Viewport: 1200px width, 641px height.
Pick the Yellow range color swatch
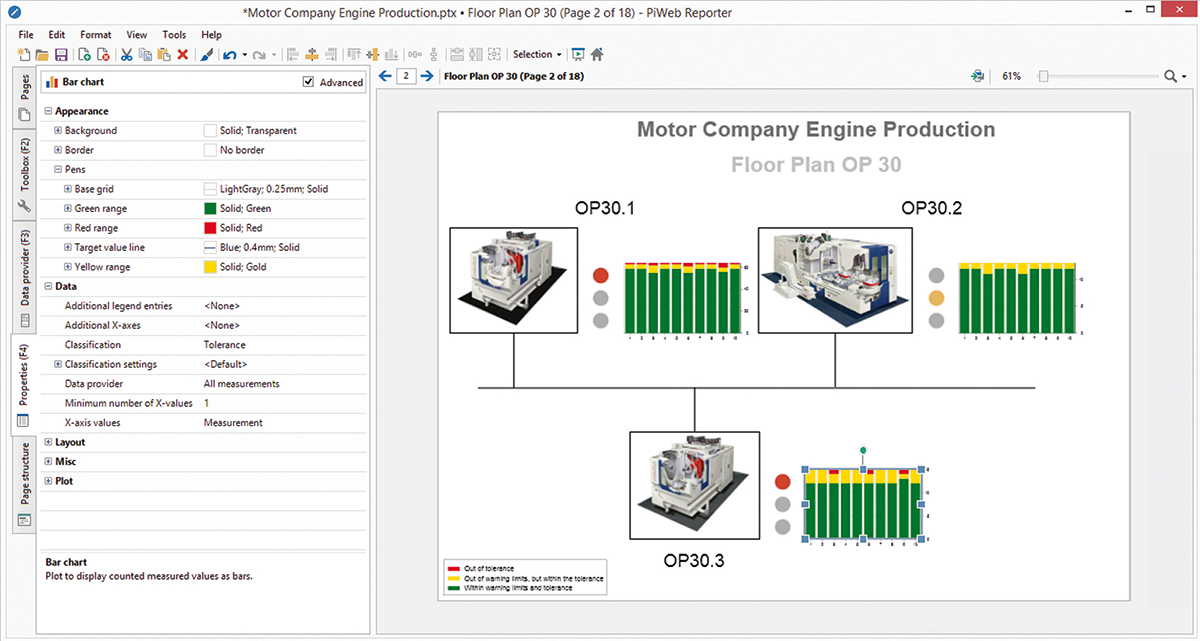pos(210,267)
